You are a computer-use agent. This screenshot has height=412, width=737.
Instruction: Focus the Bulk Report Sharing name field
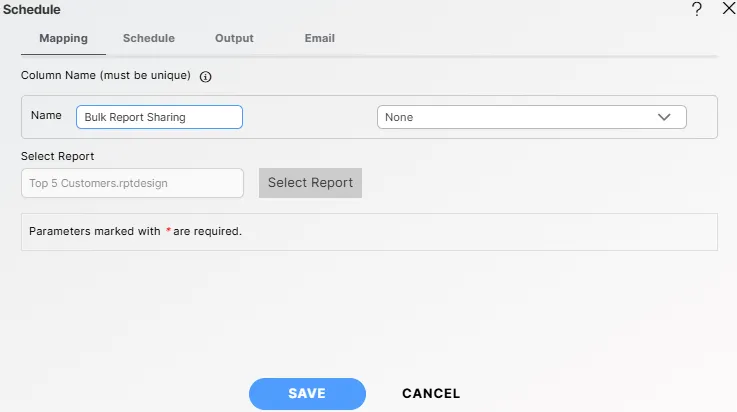tap(159, 117)
